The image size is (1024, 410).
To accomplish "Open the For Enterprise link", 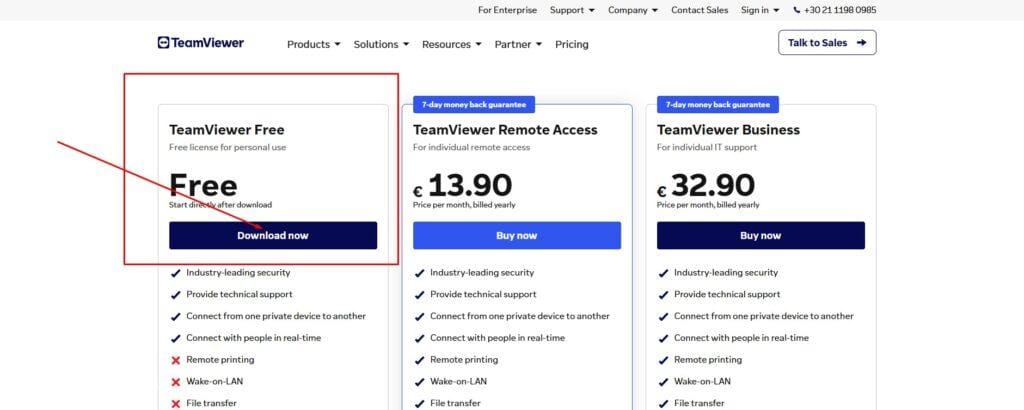I will [x=507, y=10].
